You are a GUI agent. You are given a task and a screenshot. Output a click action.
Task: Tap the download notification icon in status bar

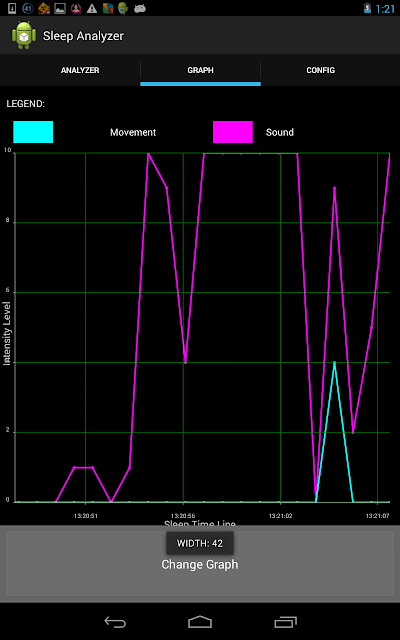pos(12,8)
